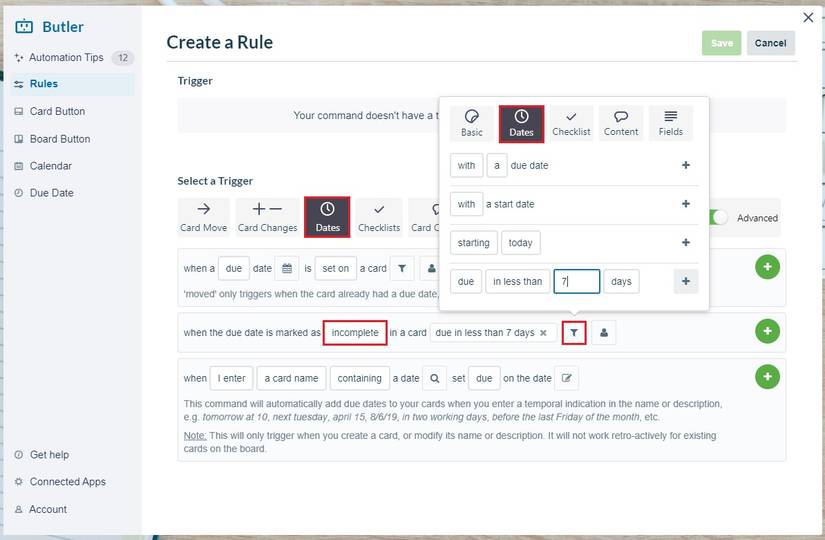Open Automation Tips in sidebar
825x540 pixels.
click(66, 57)
